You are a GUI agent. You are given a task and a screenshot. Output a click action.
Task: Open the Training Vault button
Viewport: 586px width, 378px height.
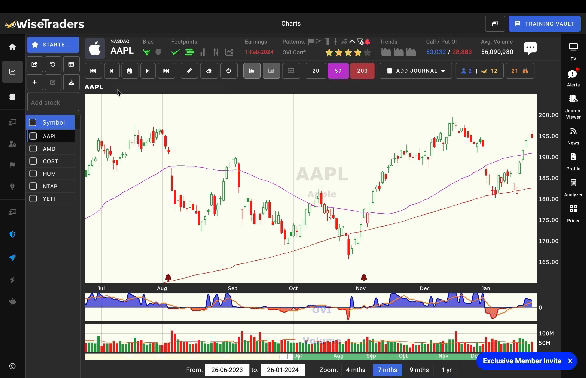click(x=545, y=24)
